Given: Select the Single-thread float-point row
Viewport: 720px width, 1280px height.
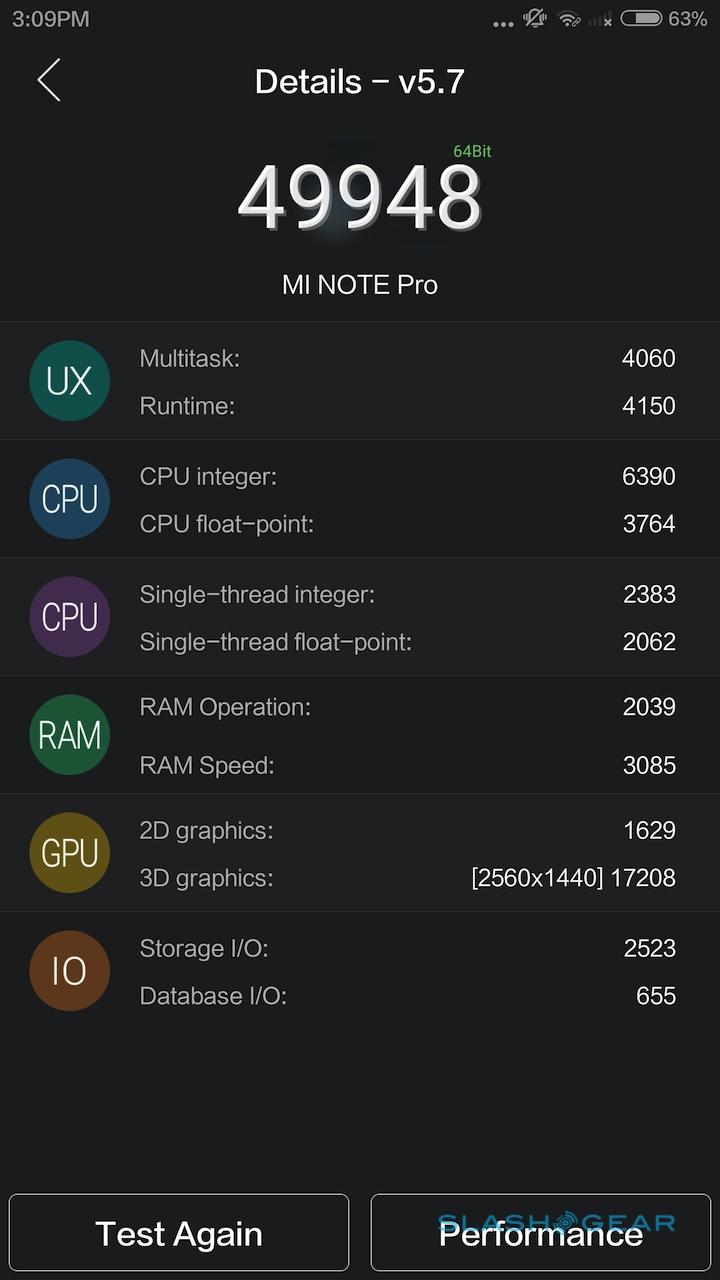Looking at the screenshot, I should coord(407,642).
